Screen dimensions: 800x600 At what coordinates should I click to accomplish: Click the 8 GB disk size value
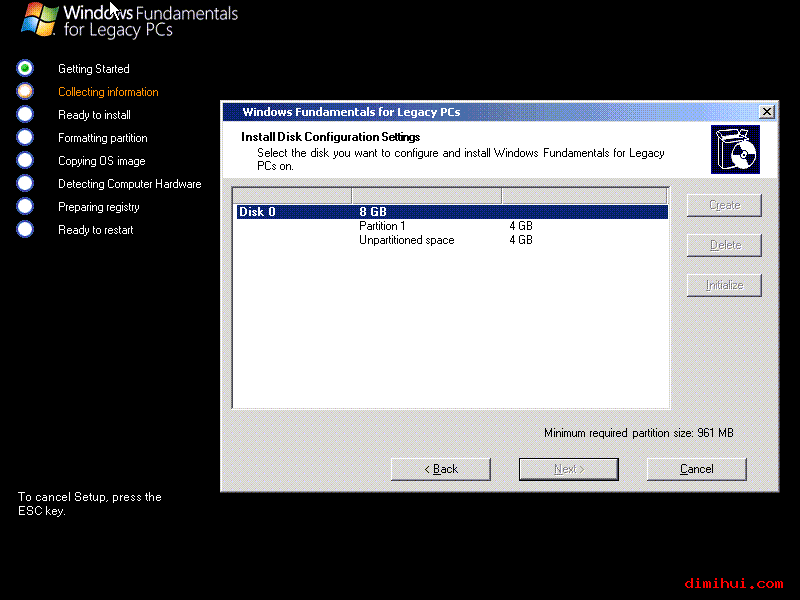coord(373,212)
